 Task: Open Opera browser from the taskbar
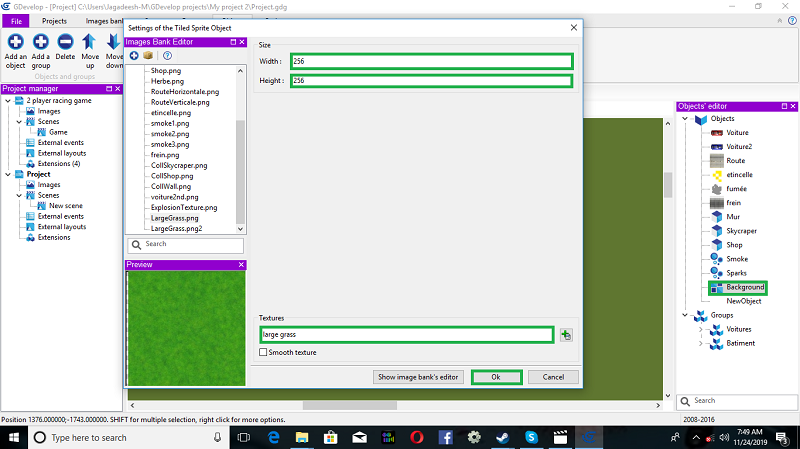tap(416, 437)
